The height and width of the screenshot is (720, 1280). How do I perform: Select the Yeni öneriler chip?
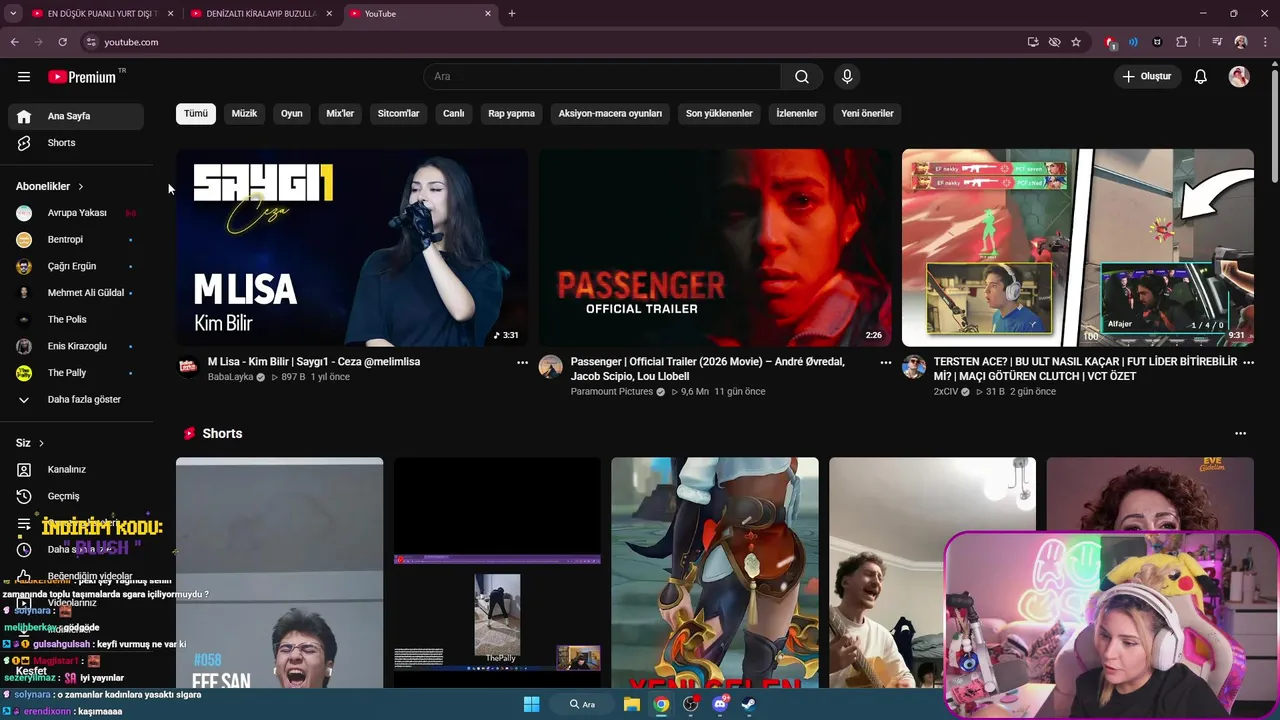pos(867,114)
